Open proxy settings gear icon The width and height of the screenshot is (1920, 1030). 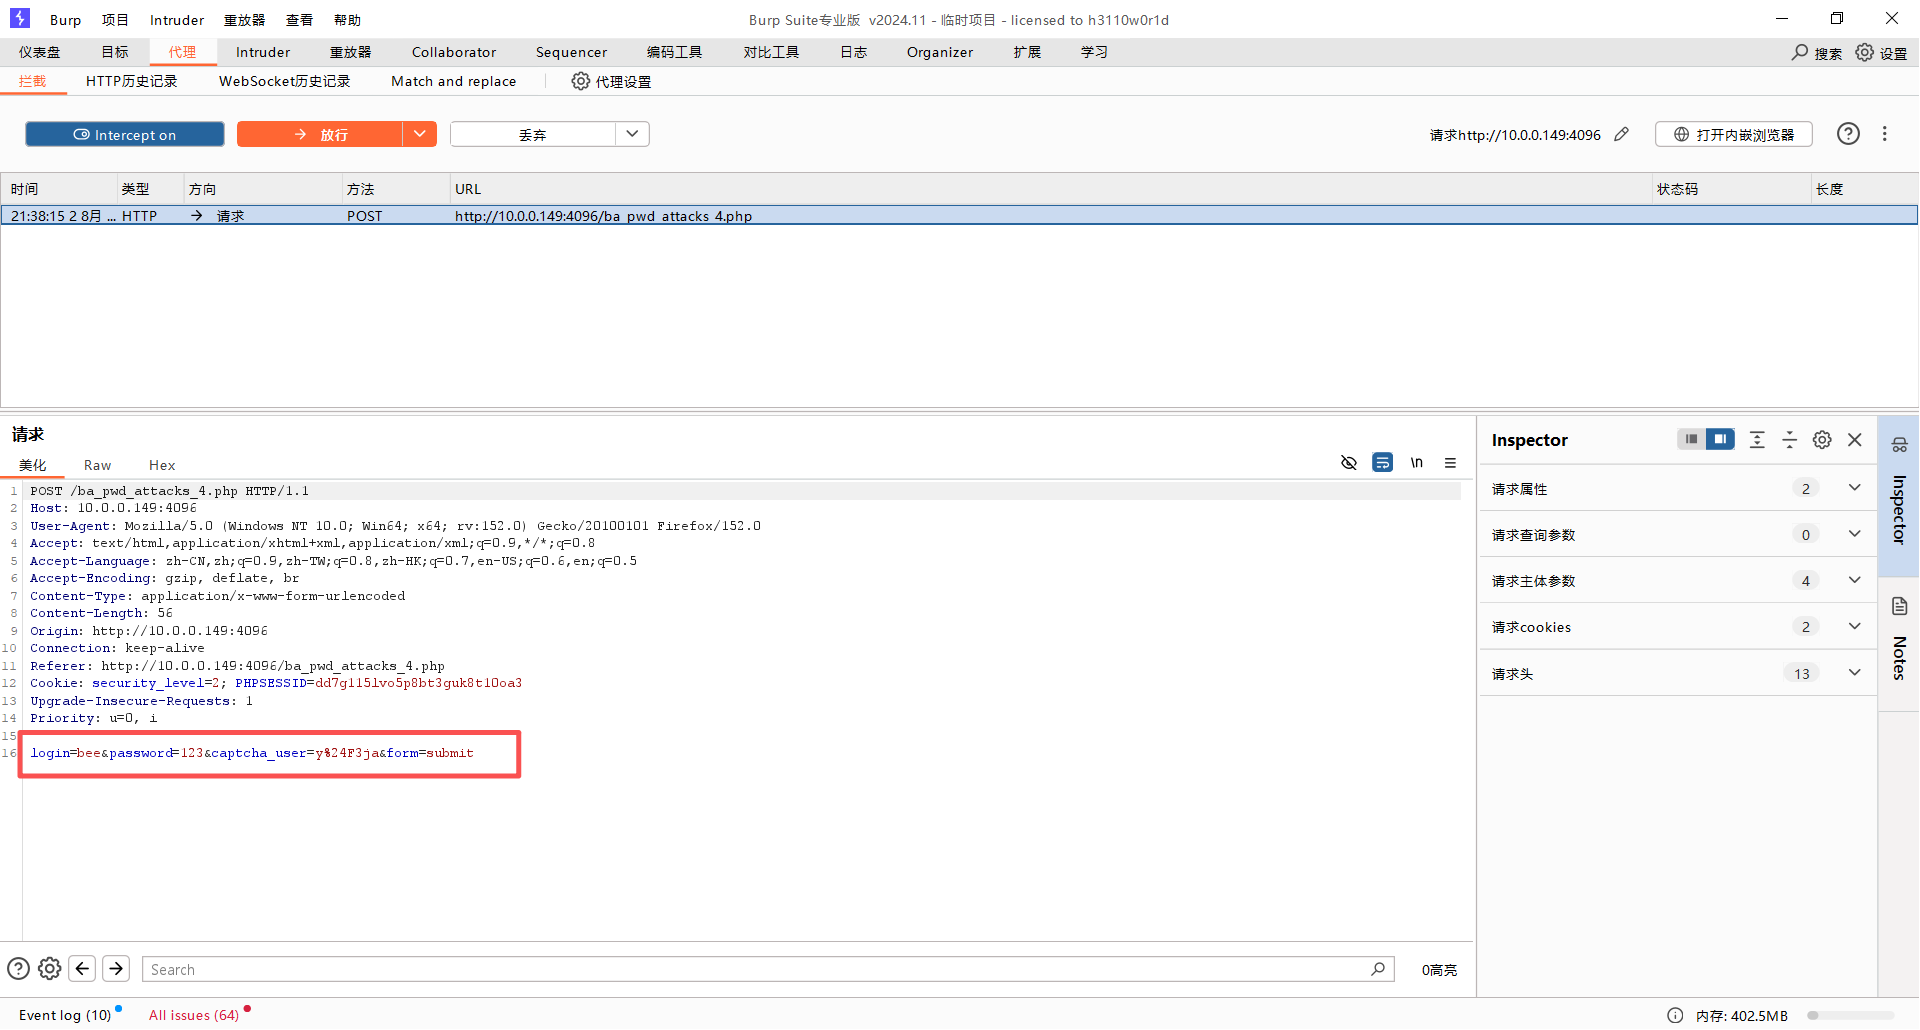coord(580,81)
